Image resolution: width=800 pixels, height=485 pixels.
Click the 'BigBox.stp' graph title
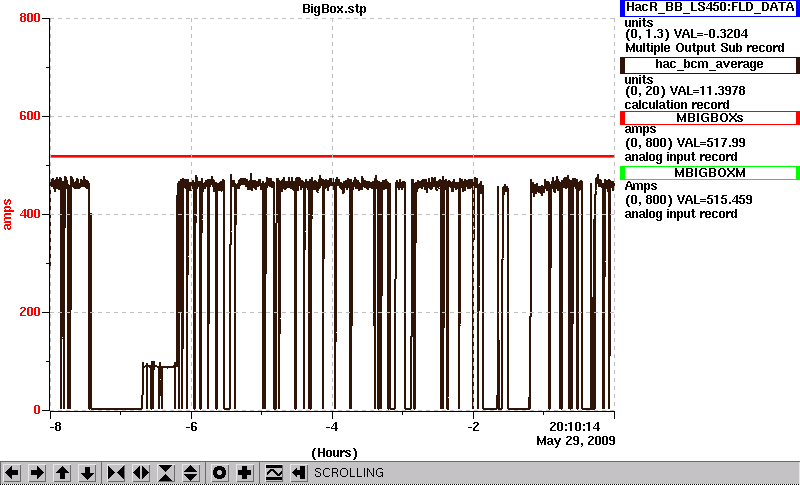pos(334,9)
